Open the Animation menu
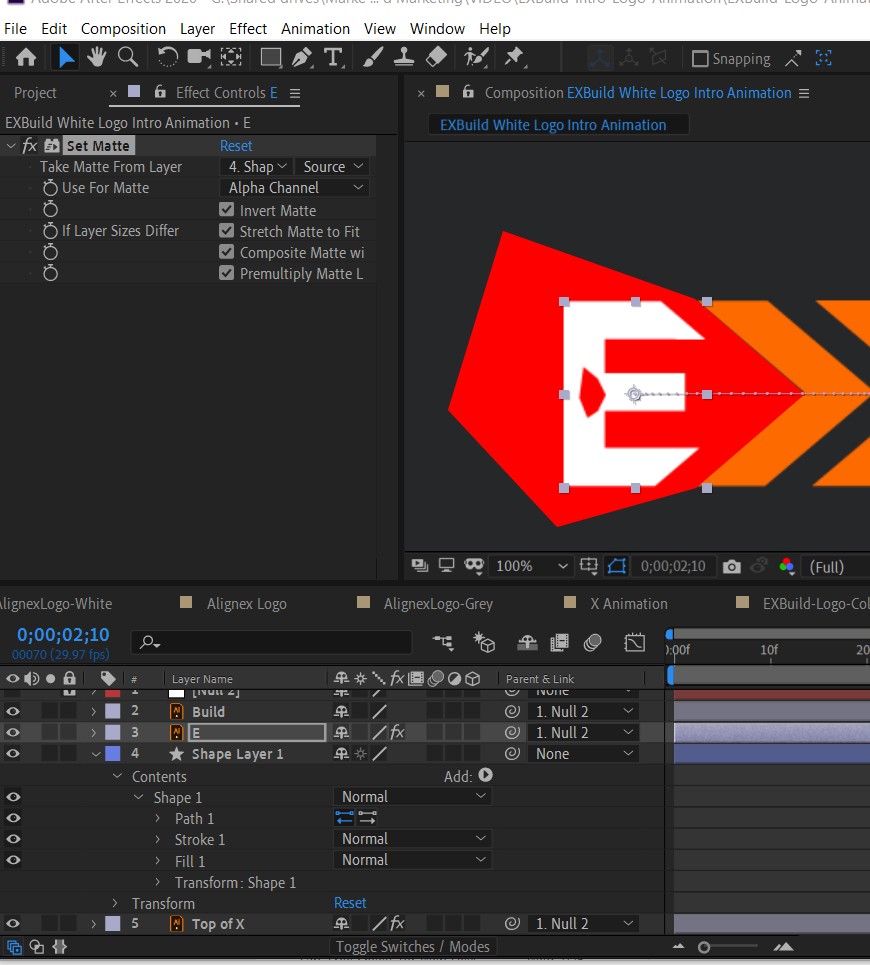Screen dimensions: 870x965 click(x=315, y=29)
